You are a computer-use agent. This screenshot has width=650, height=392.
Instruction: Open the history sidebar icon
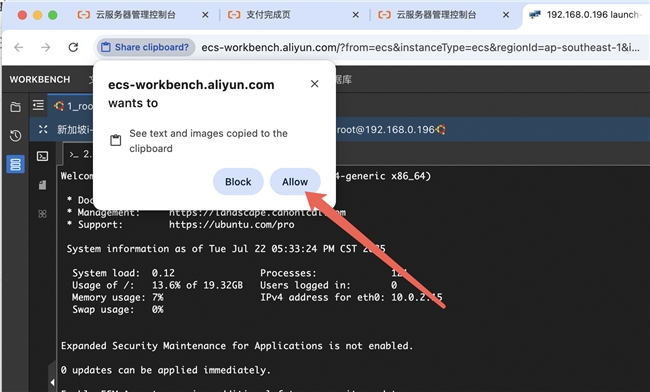pyautogui.click(x=15, y=136)
